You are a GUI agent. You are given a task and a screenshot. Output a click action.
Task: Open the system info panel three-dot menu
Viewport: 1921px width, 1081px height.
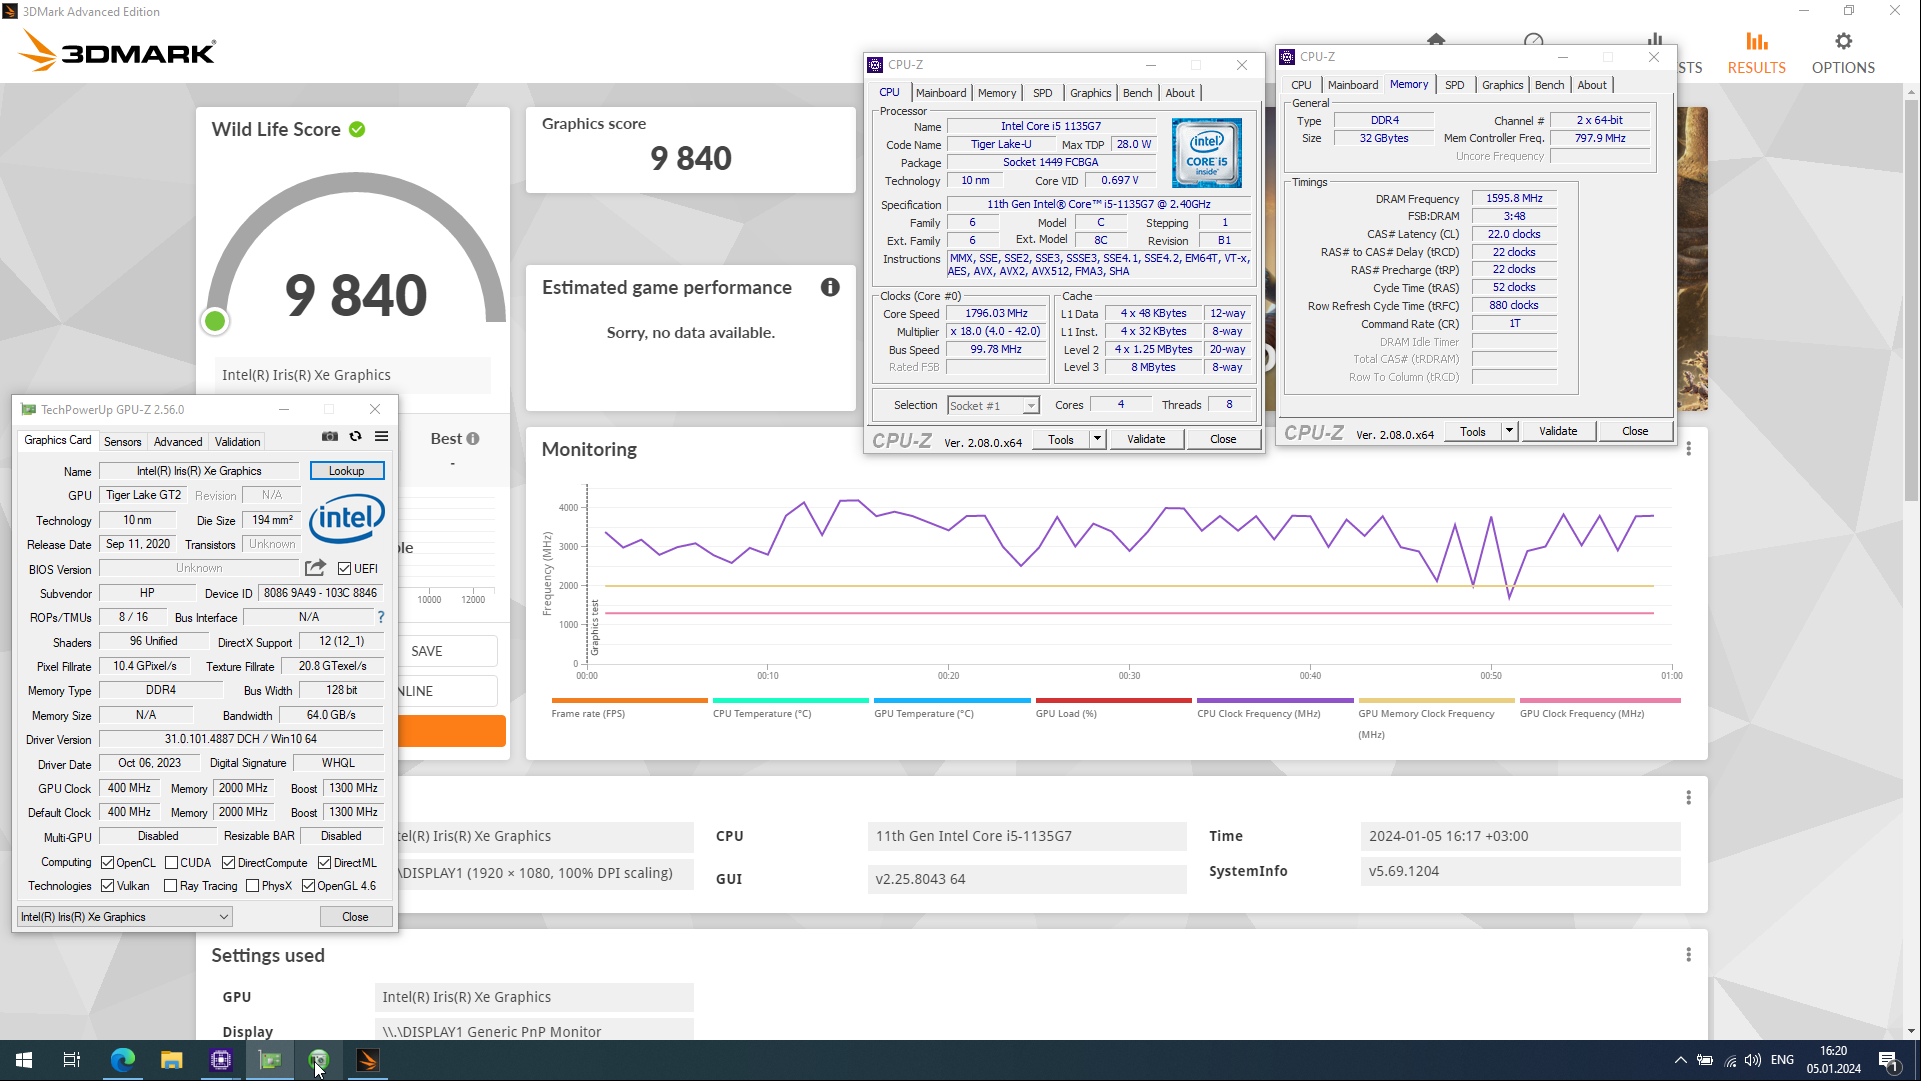[x=1689, y=797]
